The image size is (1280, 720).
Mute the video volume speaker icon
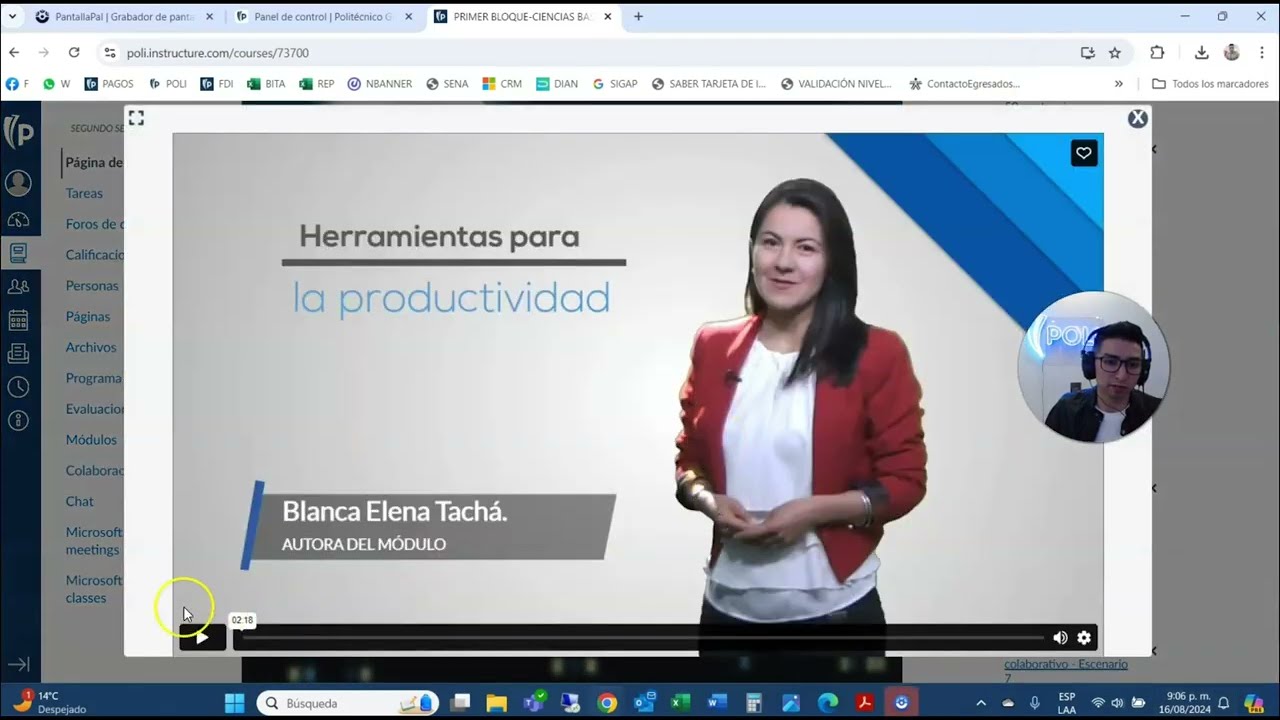pos(1060,638)
